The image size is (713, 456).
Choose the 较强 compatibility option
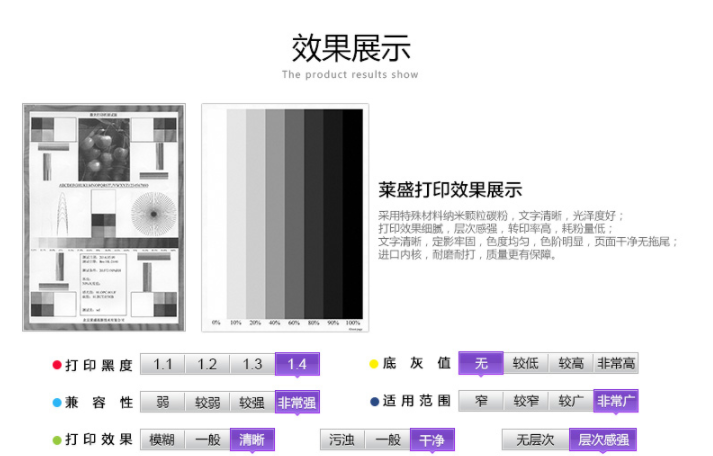pos(252,402)
